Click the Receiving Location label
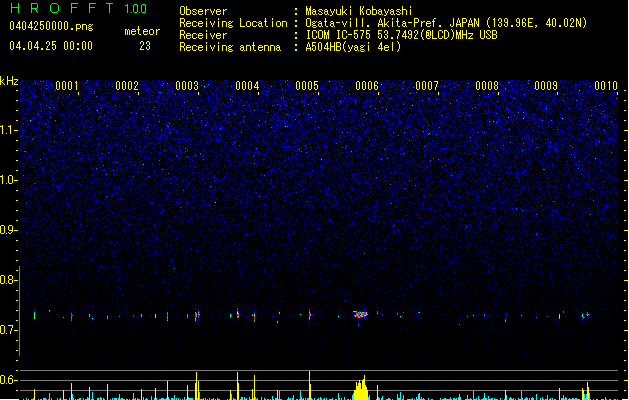 233,23
